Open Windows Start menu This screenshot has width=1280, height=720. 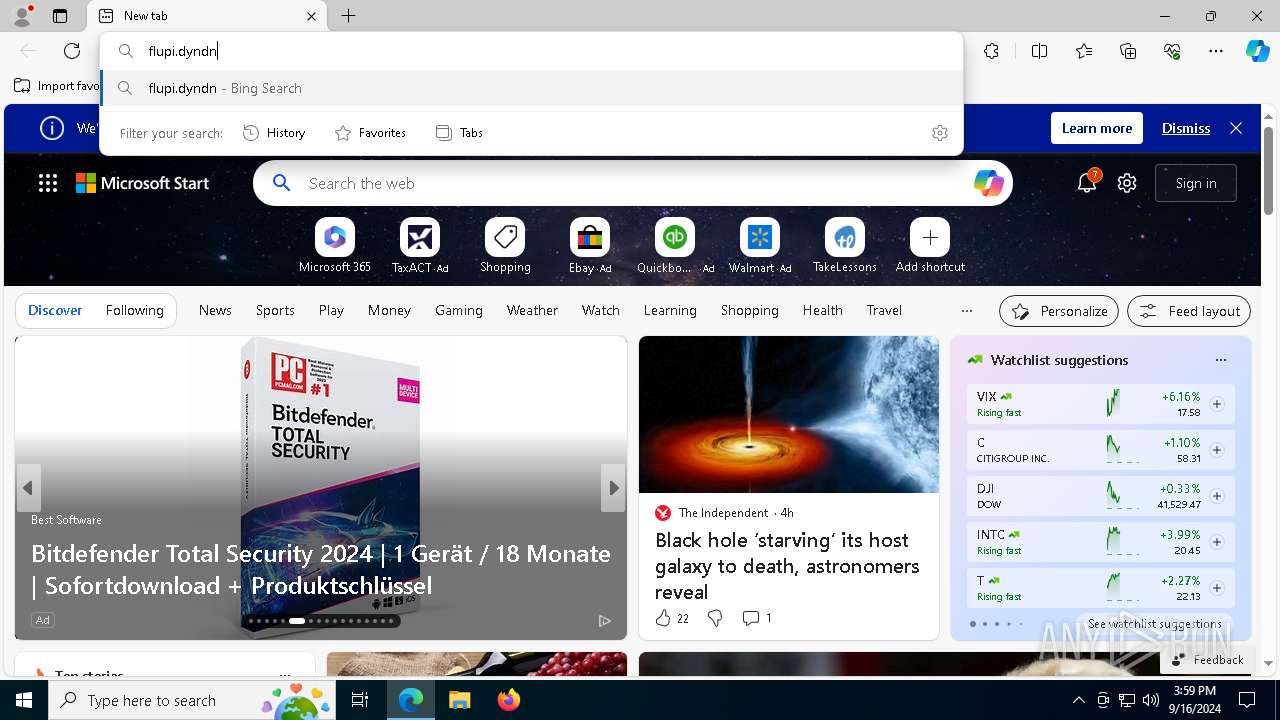(x=24, y=700)
